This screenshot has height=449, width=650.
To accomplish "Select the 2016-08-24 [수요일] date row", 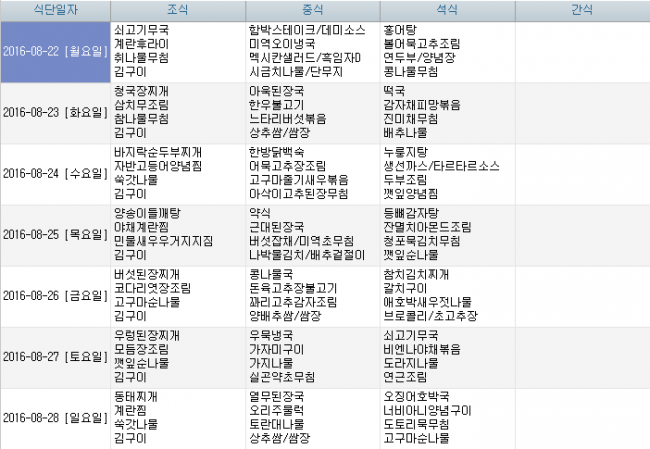I will click(54, 173).
